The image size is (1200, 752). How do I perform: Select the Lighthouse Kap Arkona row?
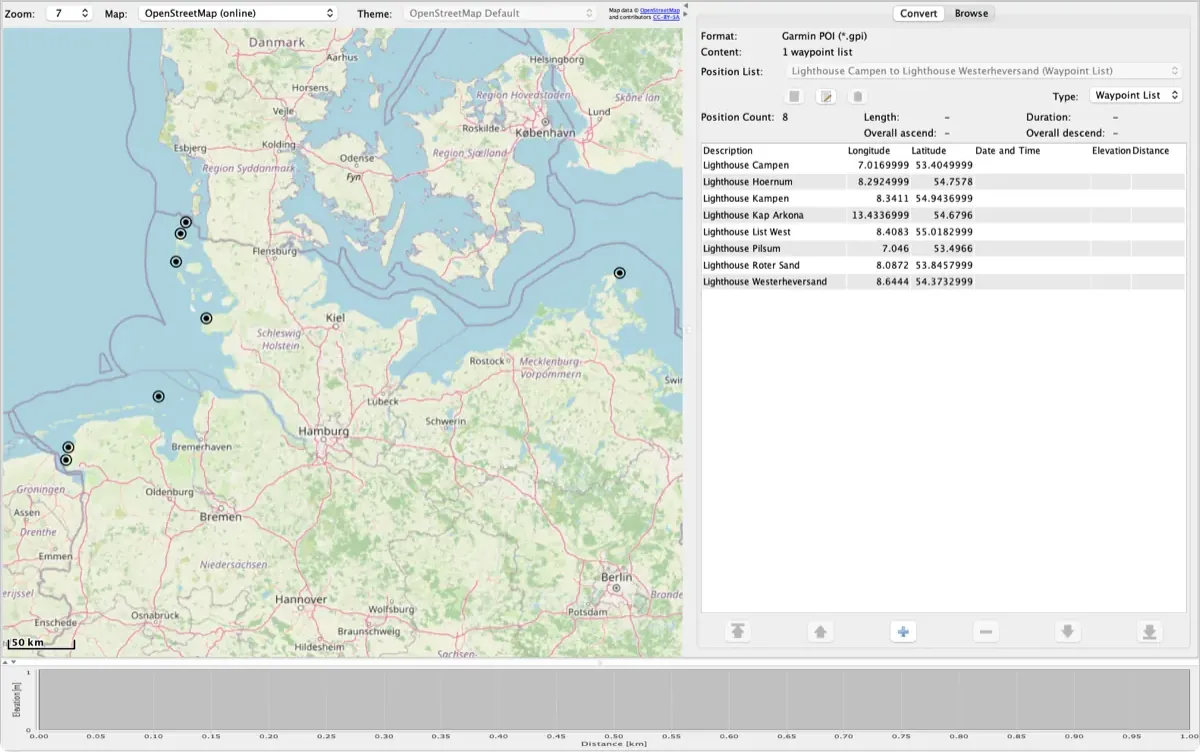(944, 215)
